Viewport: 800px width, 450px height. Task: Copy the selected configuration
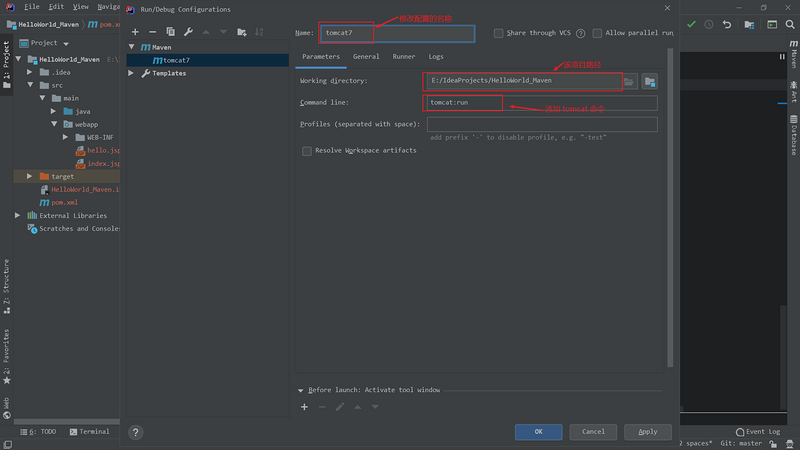(170, 32)
